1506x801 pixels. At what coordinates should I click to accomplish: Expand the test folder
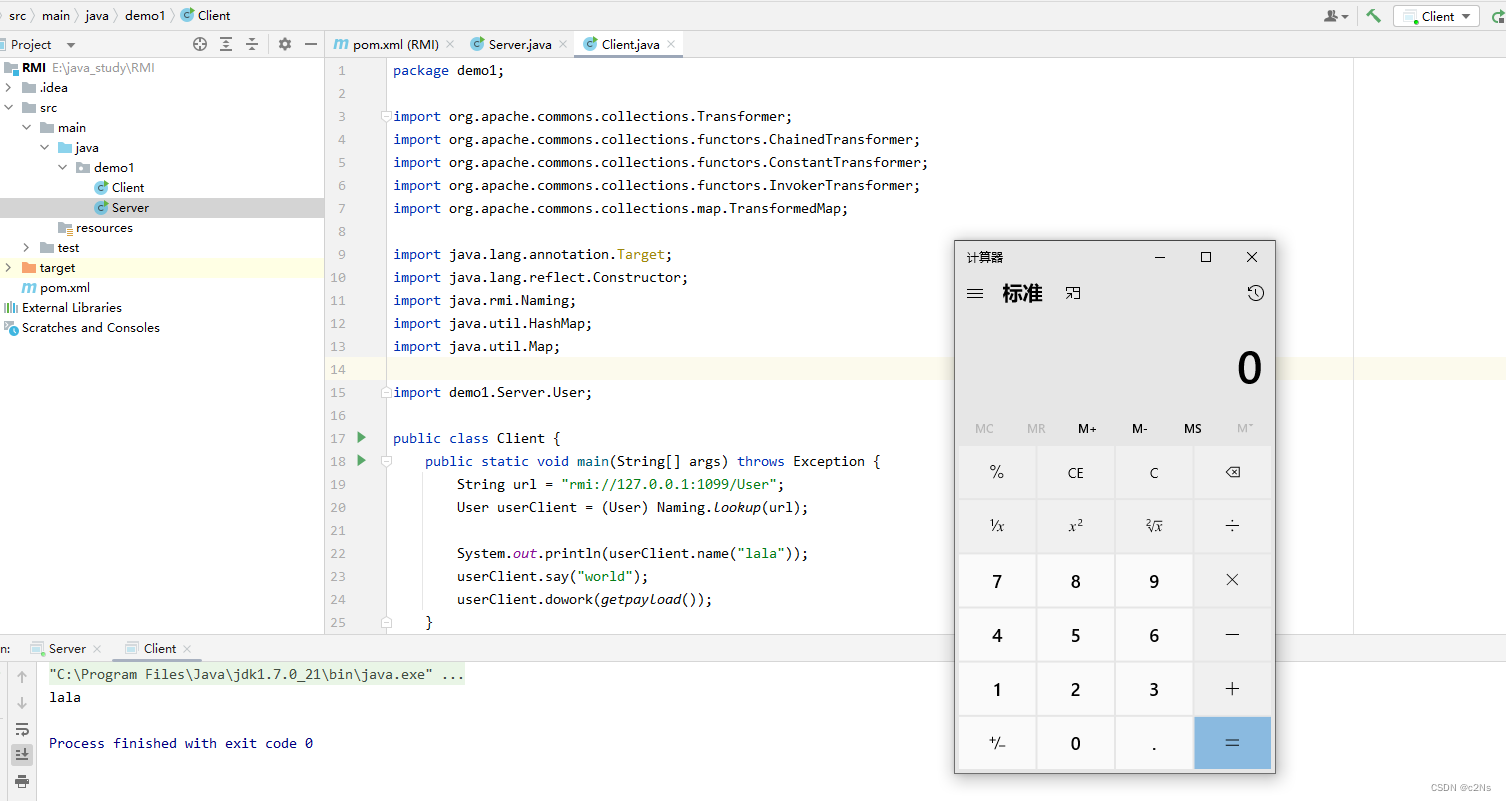point(27,248)
